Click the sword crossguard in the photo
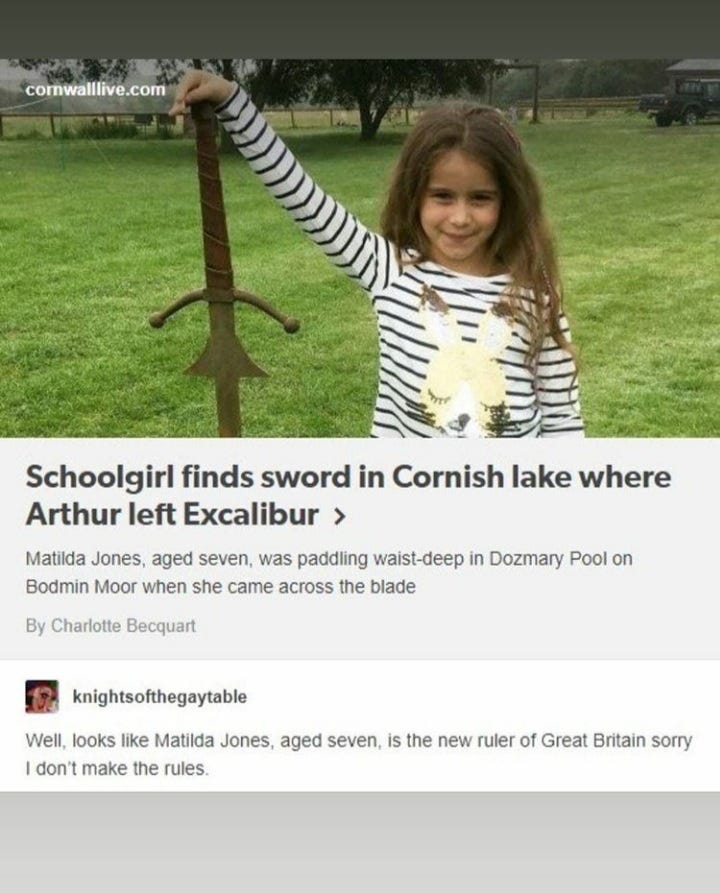 pyautogui.click(x=224, y=310)
